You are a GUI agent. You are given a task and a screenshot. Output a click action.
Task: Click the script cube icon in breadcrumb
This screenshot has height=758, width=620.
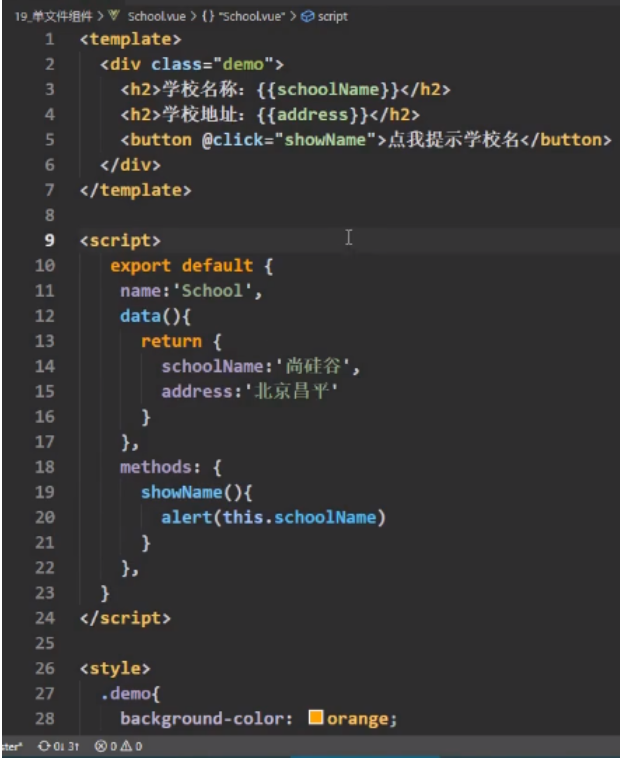307,17
